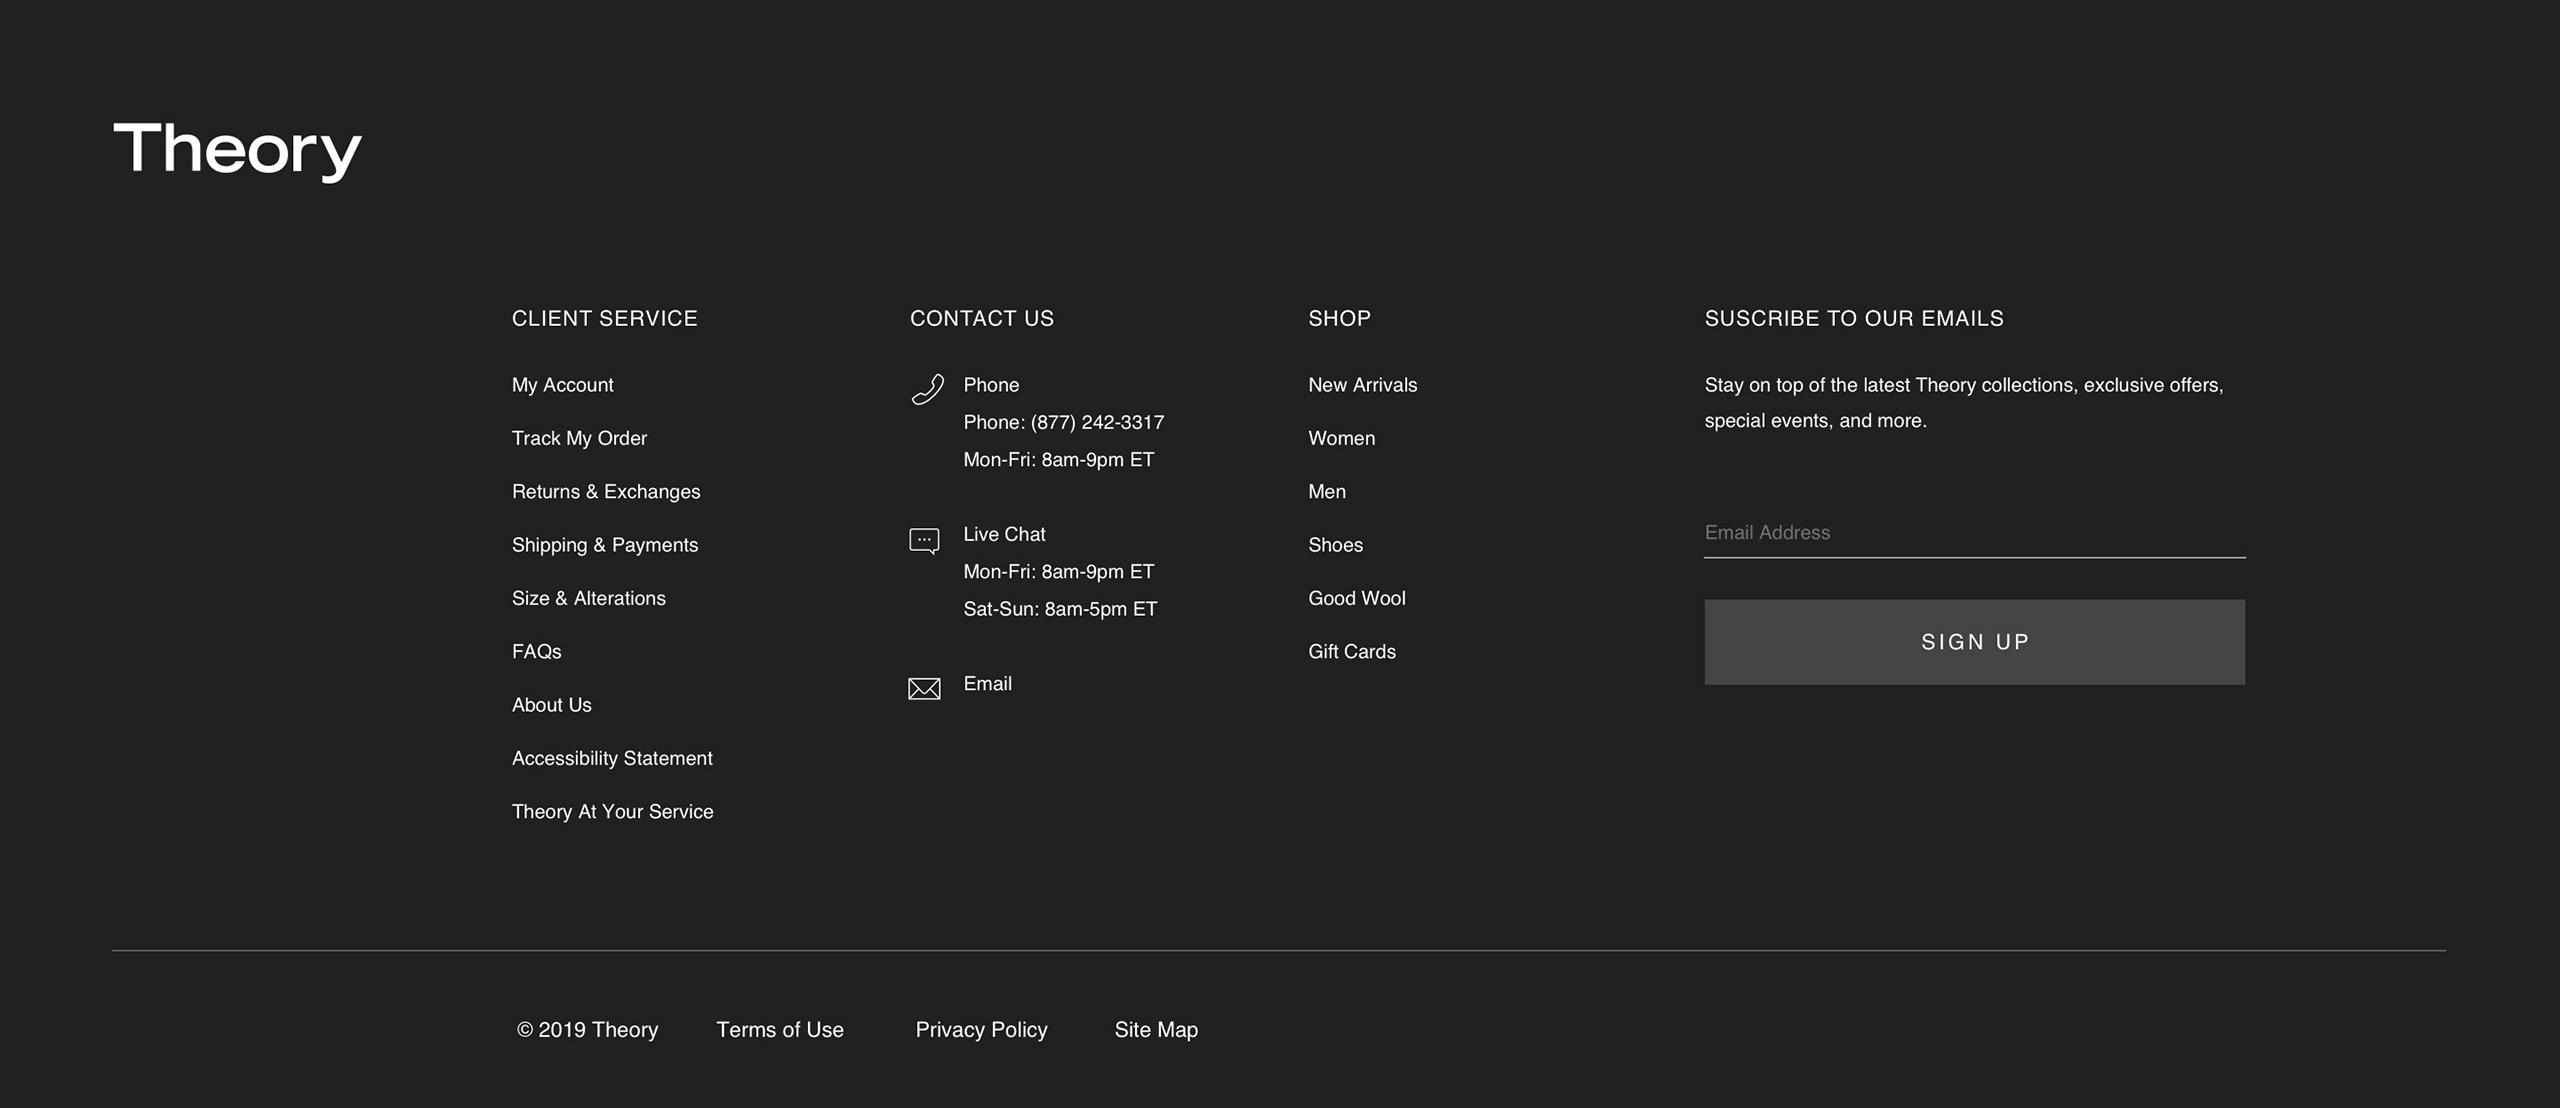Open Theory At Your Service
Screen dimensions: 2560x1108
point(613,812)
